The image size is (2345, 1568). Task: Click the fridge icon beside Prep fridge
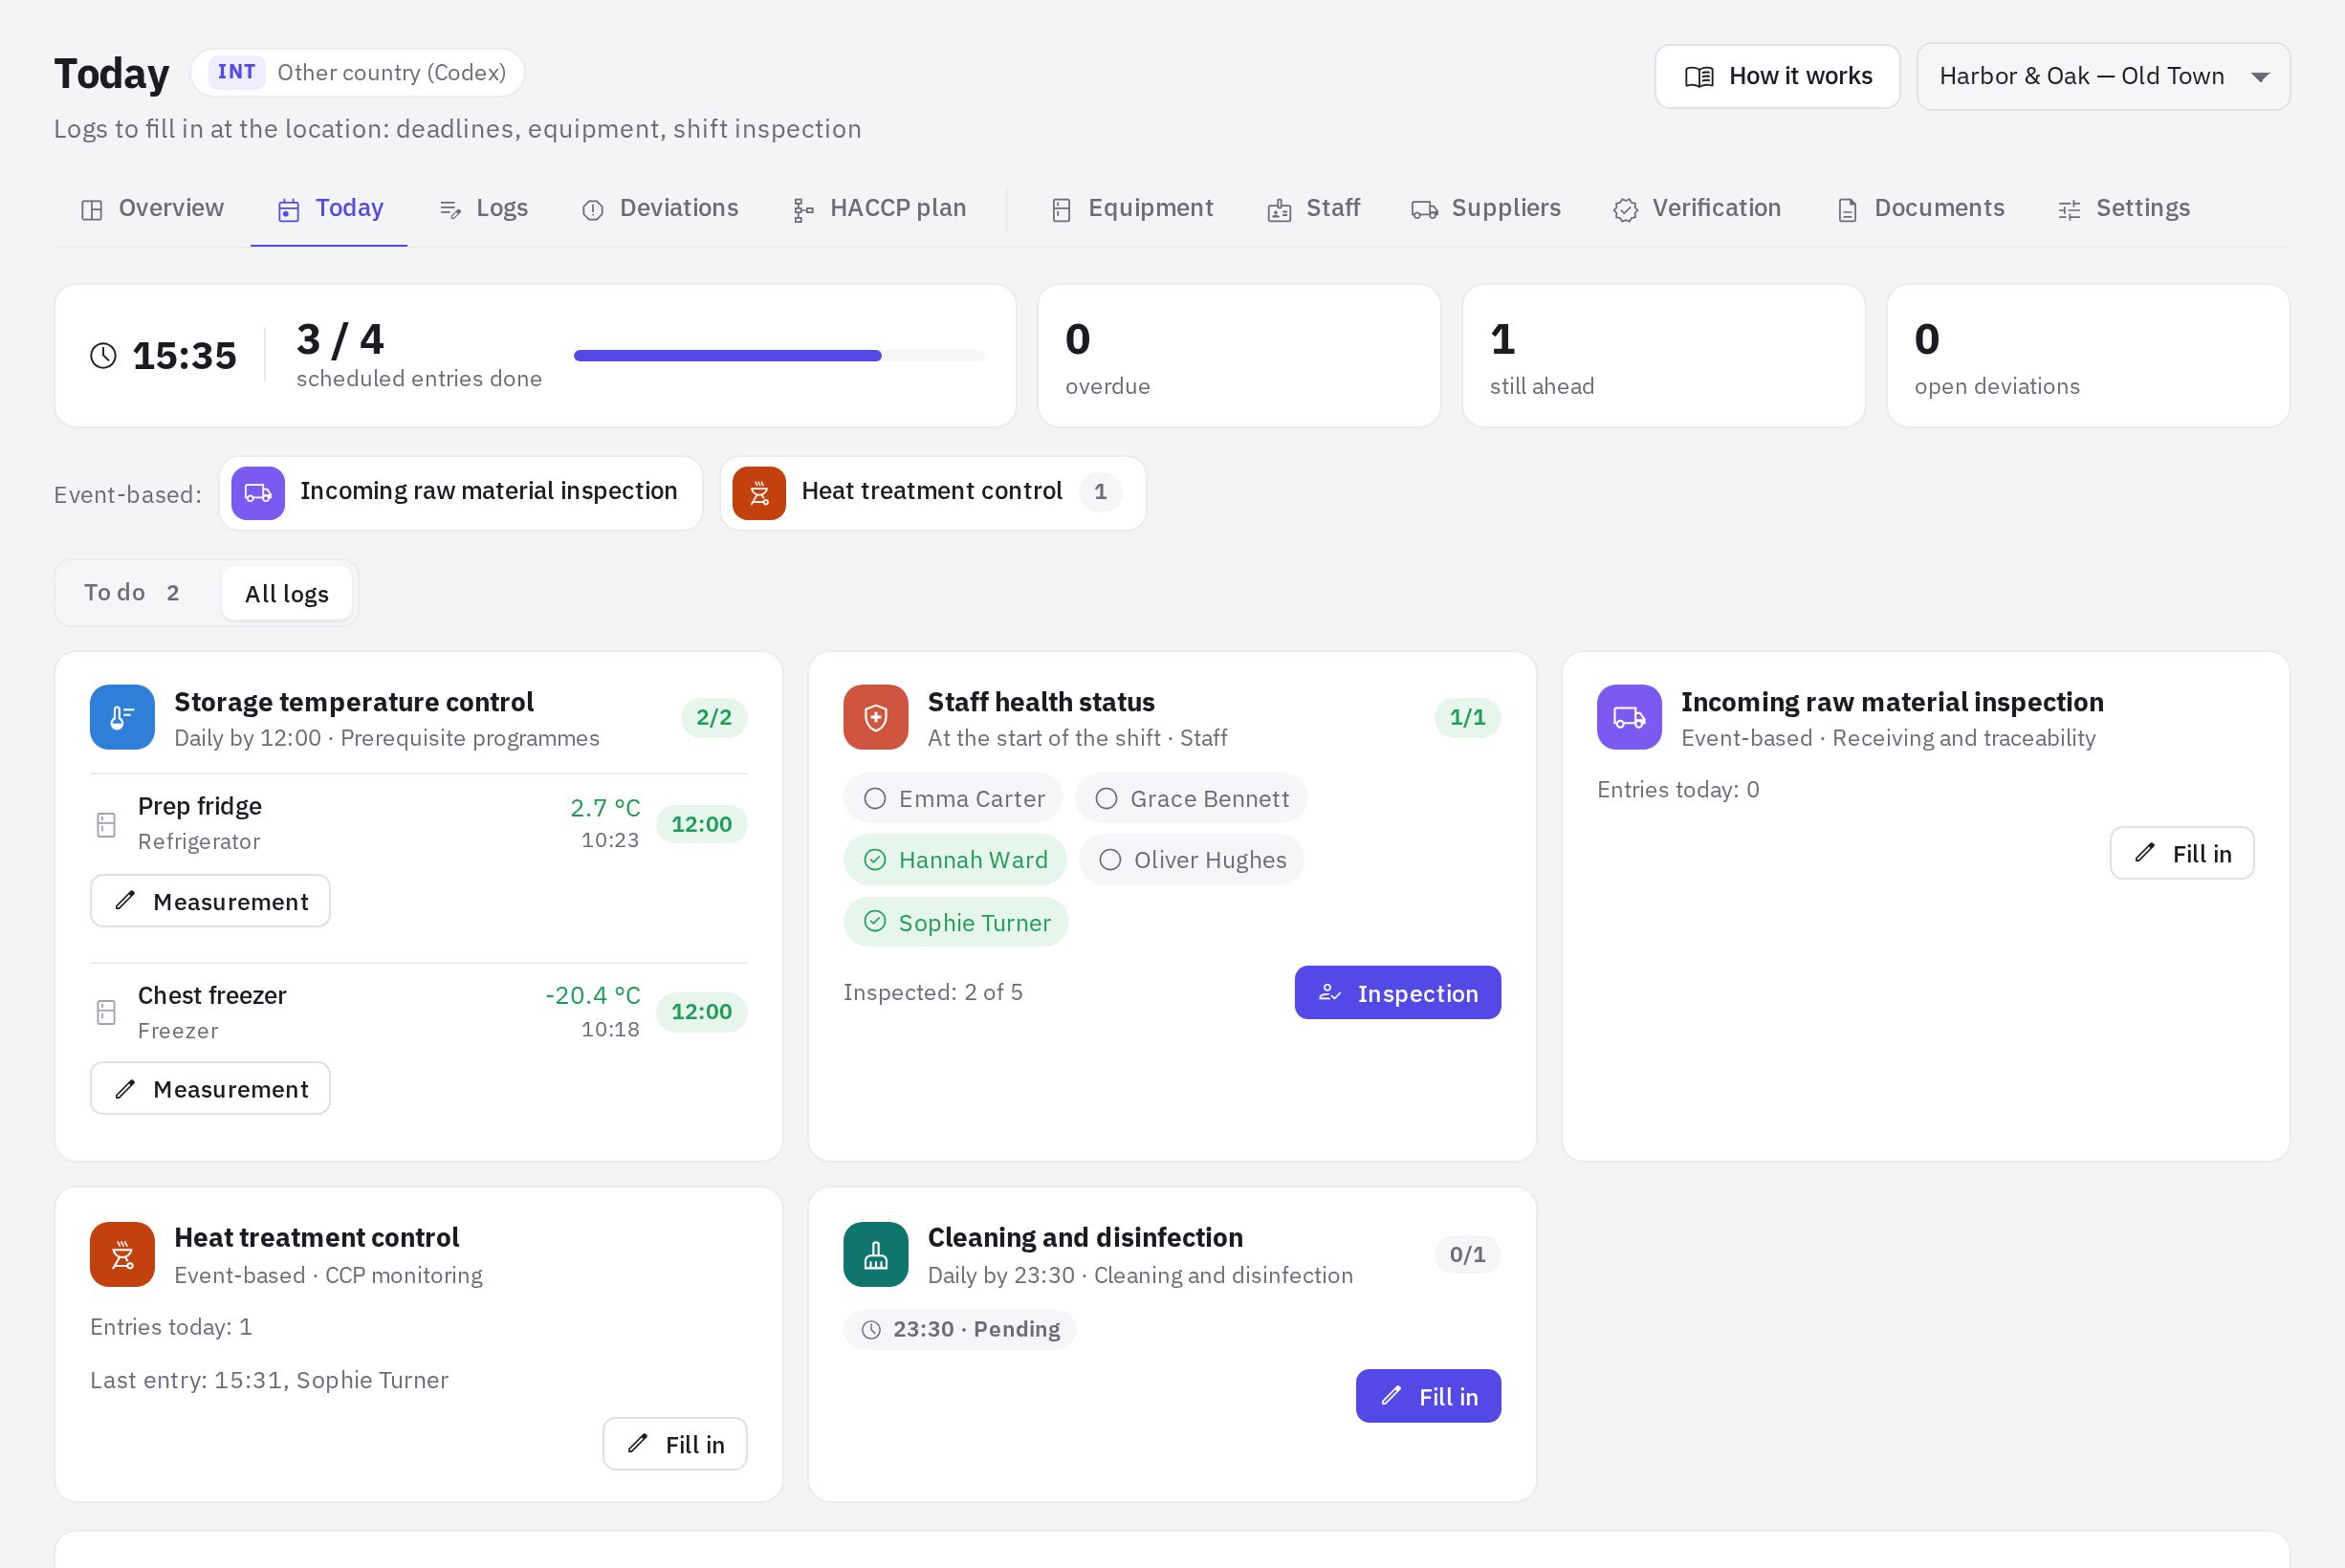click(106, 825)
